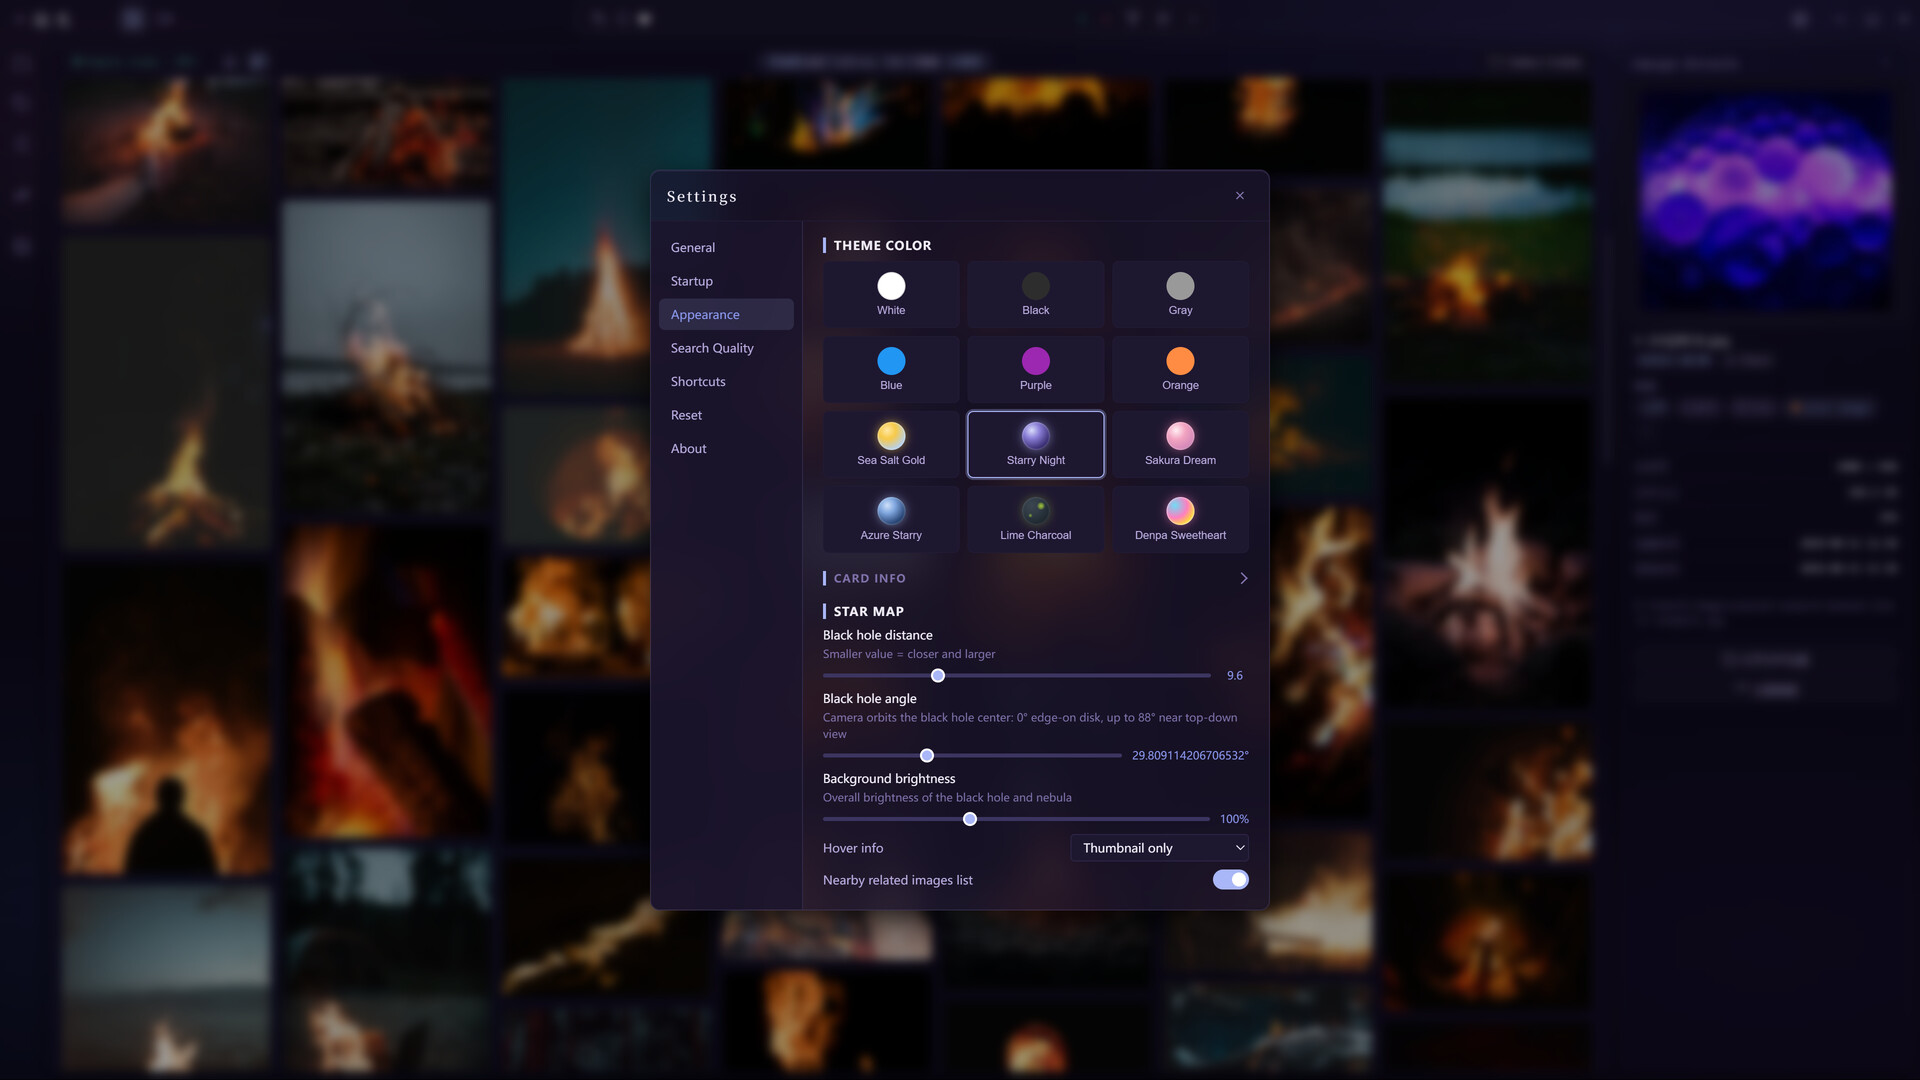The image size is (1920, 1080).
Task: Click the Black hole distance slider handle
Action: 938,676
